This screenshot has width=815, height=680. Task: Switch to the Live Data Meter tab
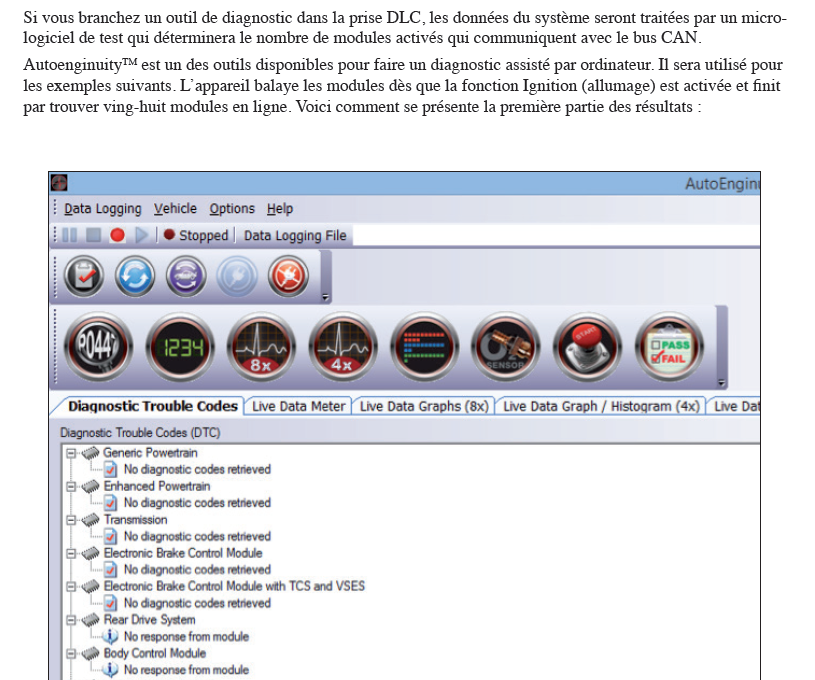pos(299,406)
